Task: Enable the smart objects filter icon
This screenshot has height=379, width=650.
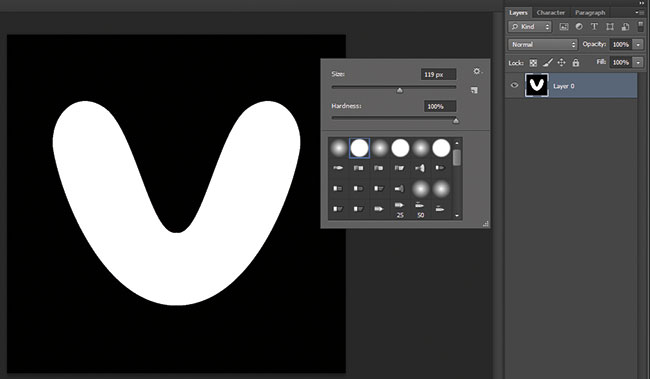Action: [x=625, y=27]
